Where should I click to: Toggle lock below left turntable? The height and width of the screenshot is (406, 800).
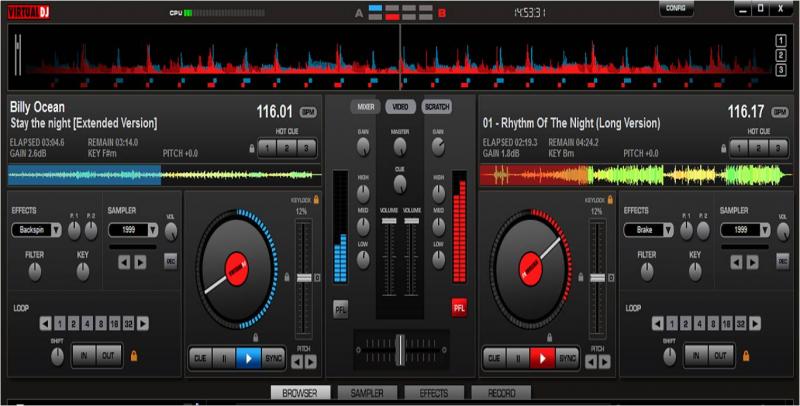coord(255,337)
